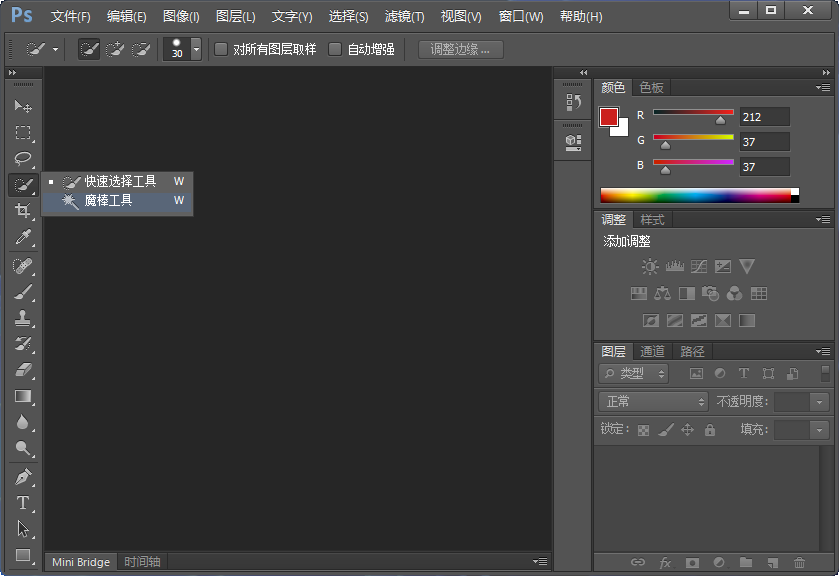Viewport: 839px width, 576px height.
Task: Select the Blur tool
Action: coord(23,422)
